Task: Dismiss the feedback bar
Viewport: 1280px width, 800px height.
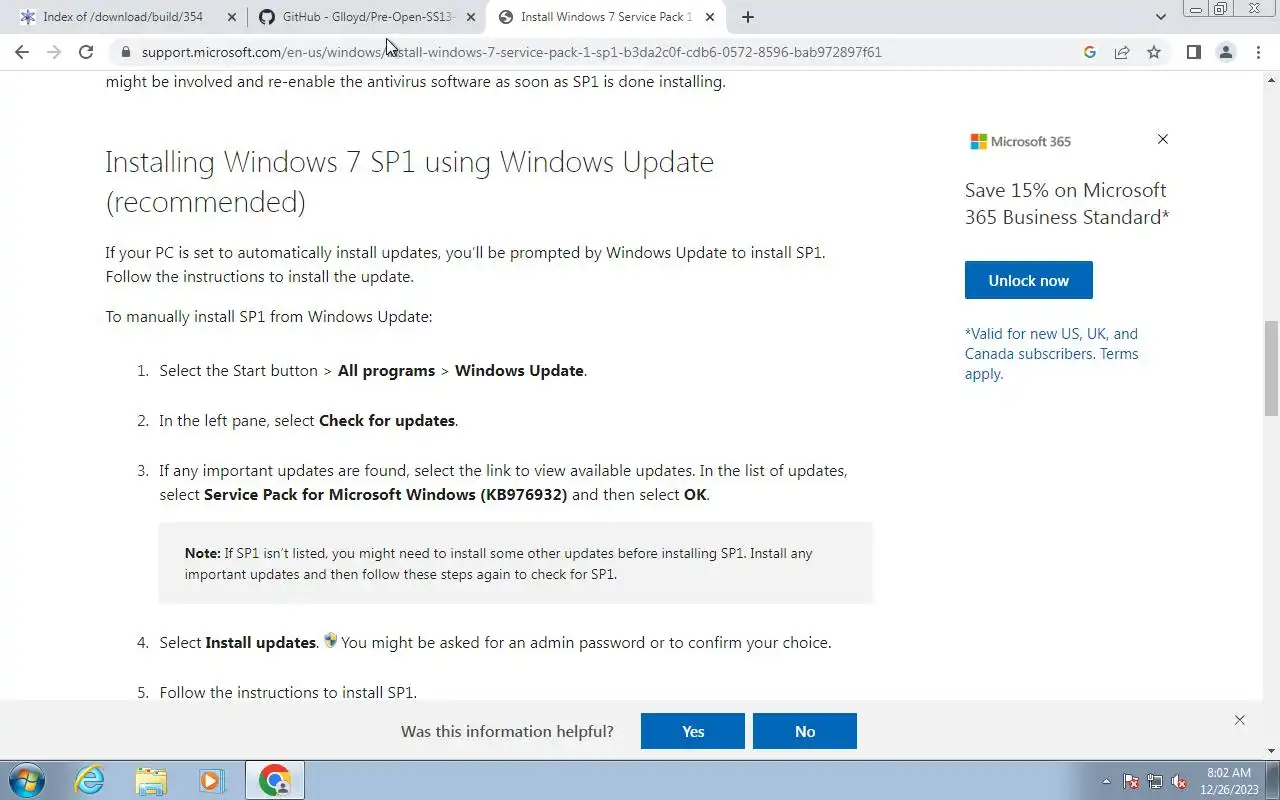Action: click(1239, 720)
